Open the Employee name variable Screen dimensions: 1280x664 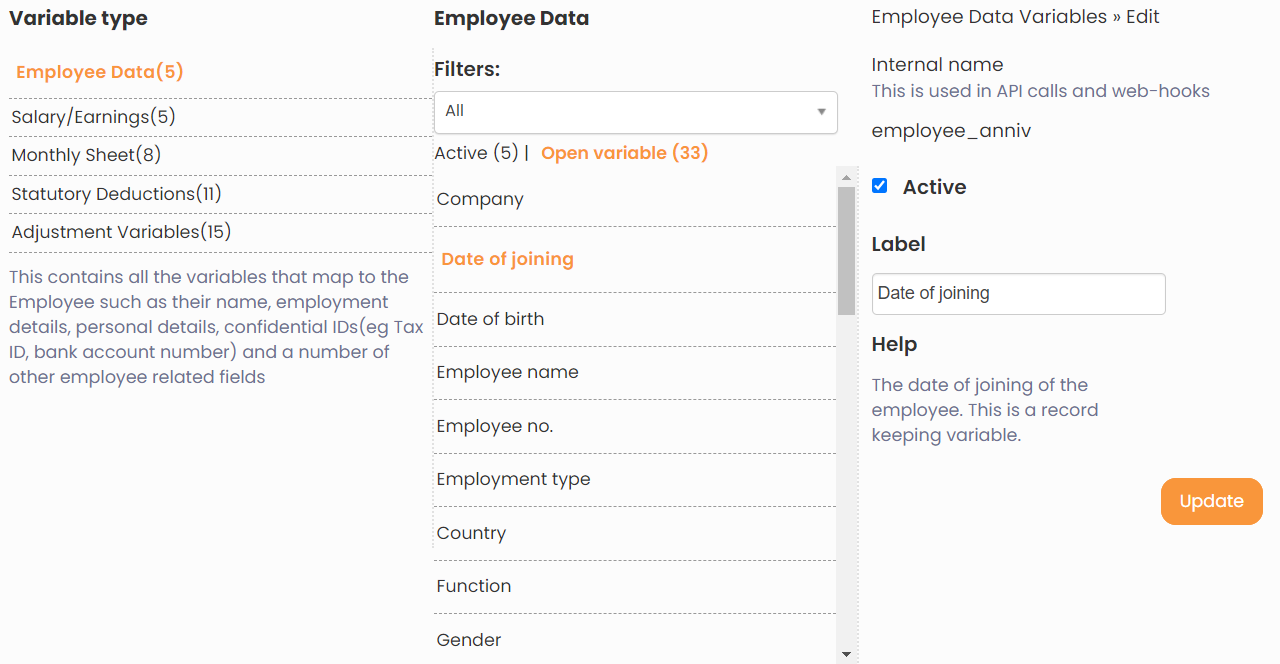507,372
